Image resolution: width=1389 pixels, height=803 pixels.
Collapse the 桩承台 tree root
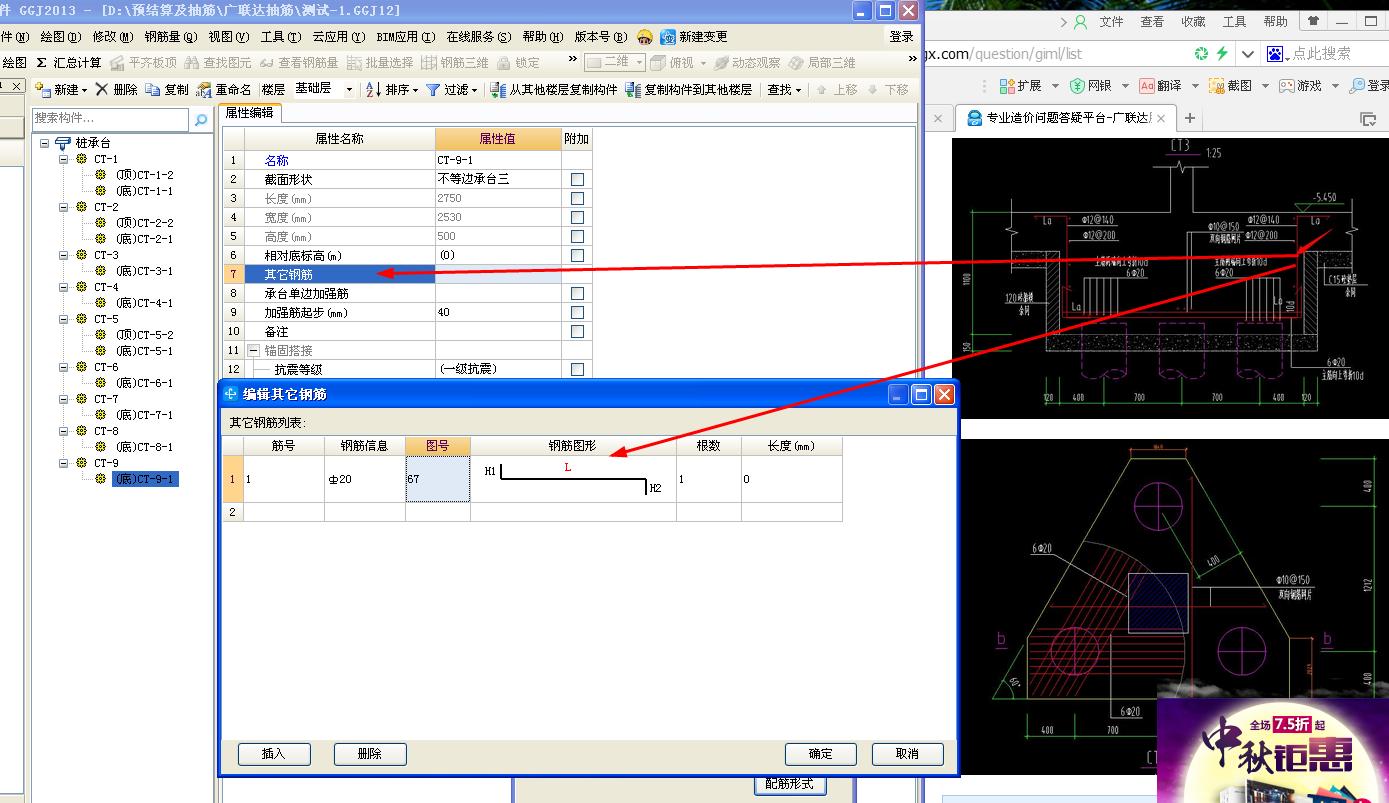(x=45, y=143)
